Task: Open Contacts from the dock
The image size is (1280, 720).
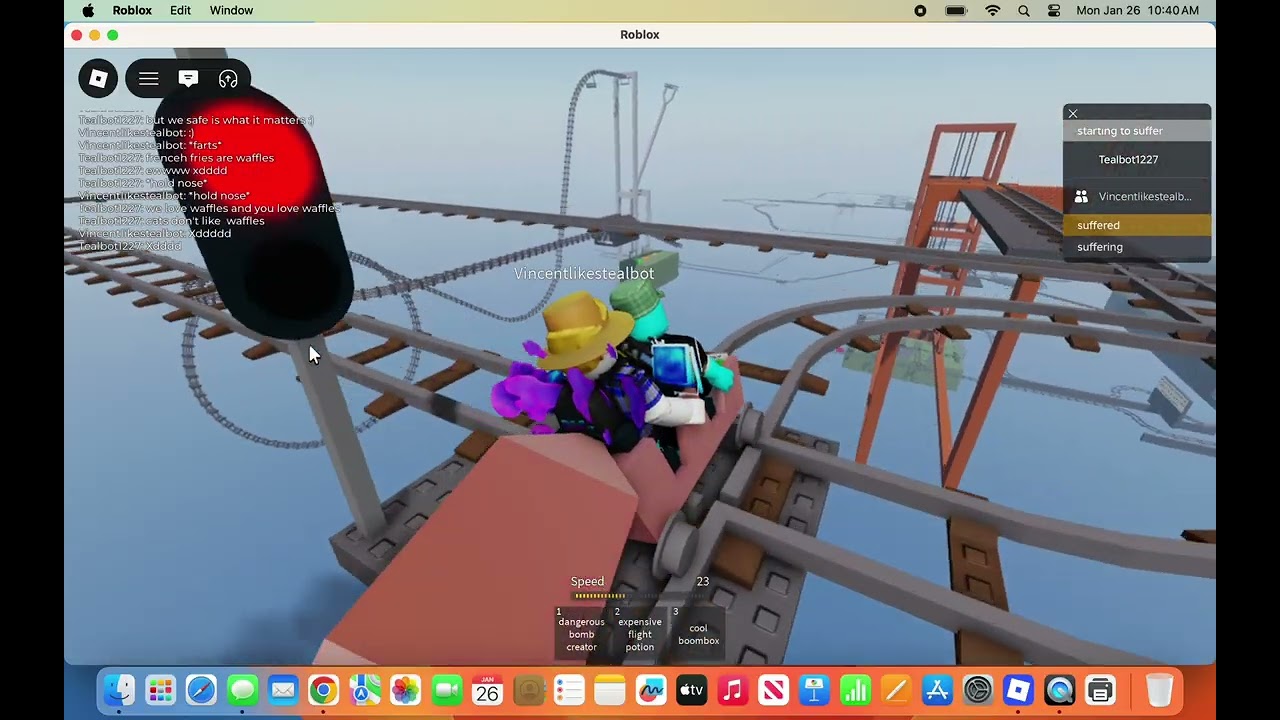Action: [x=528, y=690]
